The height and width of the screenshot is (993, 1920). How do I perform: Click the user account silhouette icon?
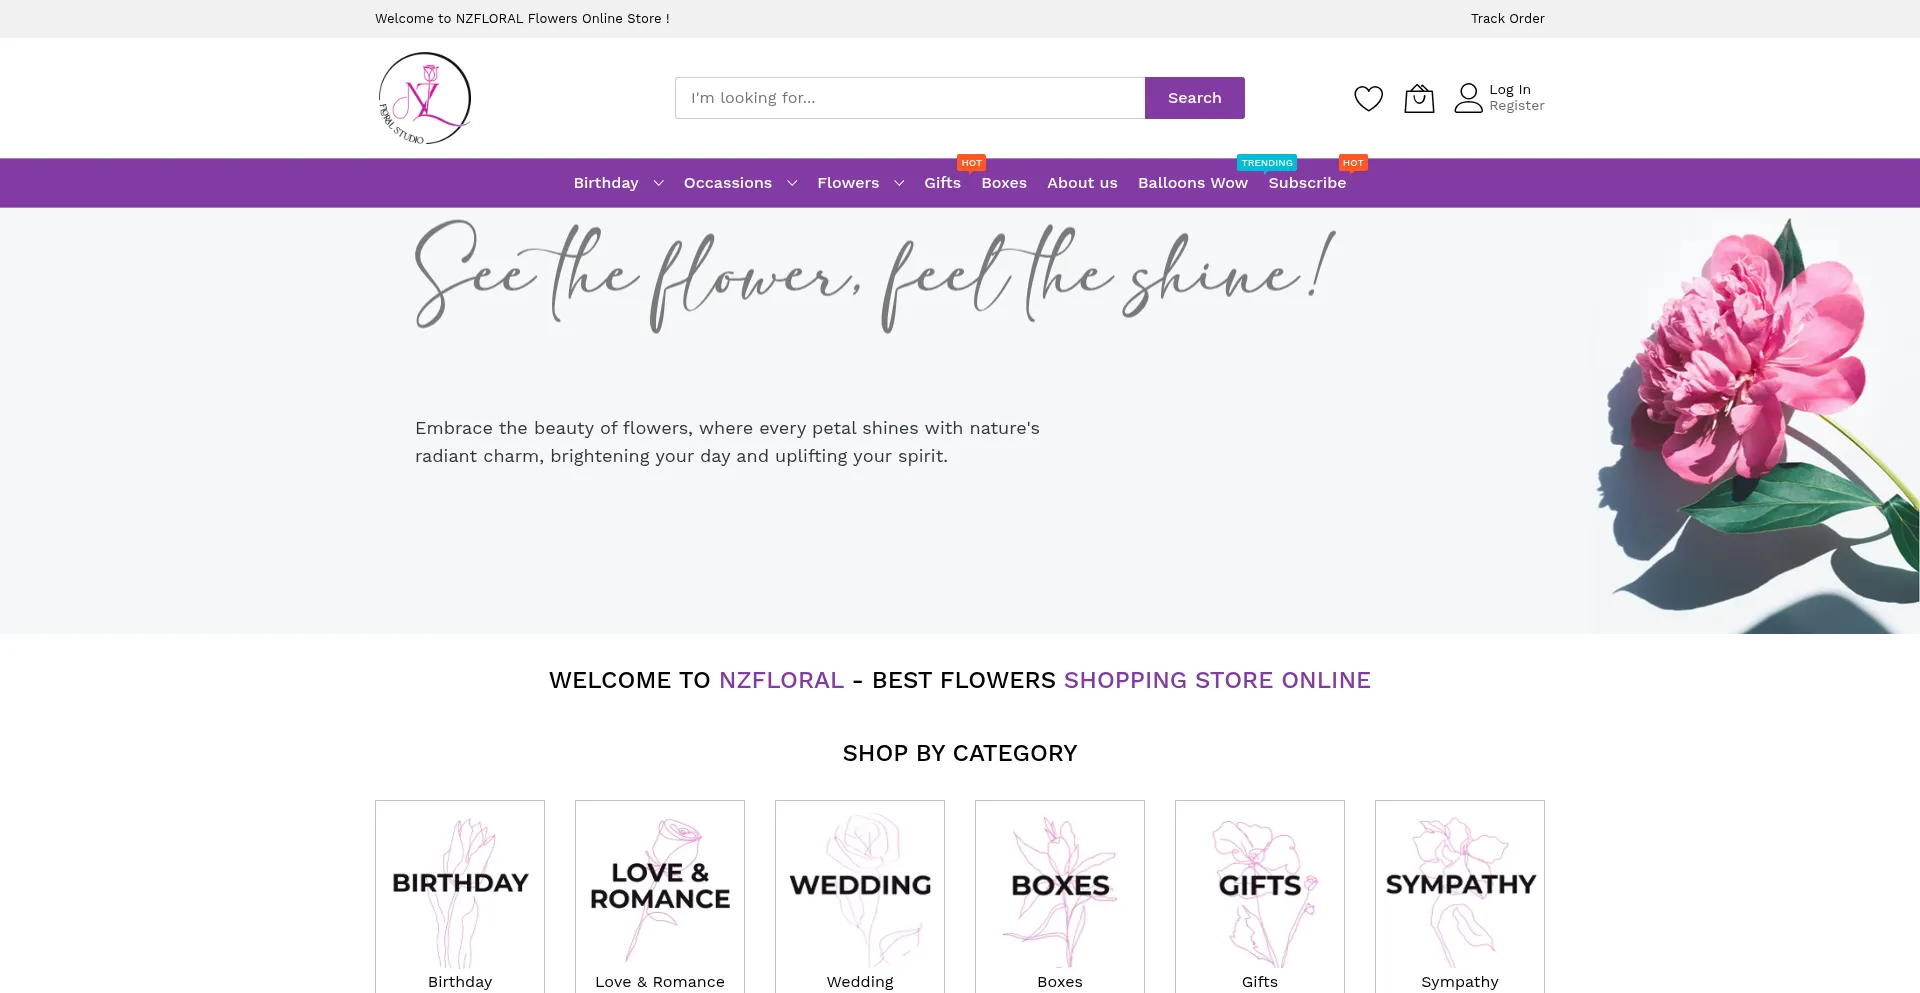tap(1468, 98)
